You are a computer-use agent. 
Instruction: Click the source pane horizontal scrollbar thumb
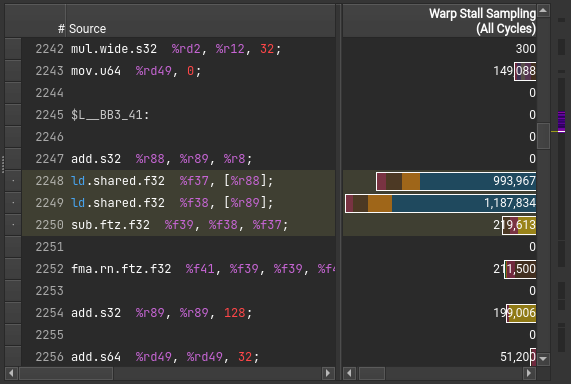[66, 373]
